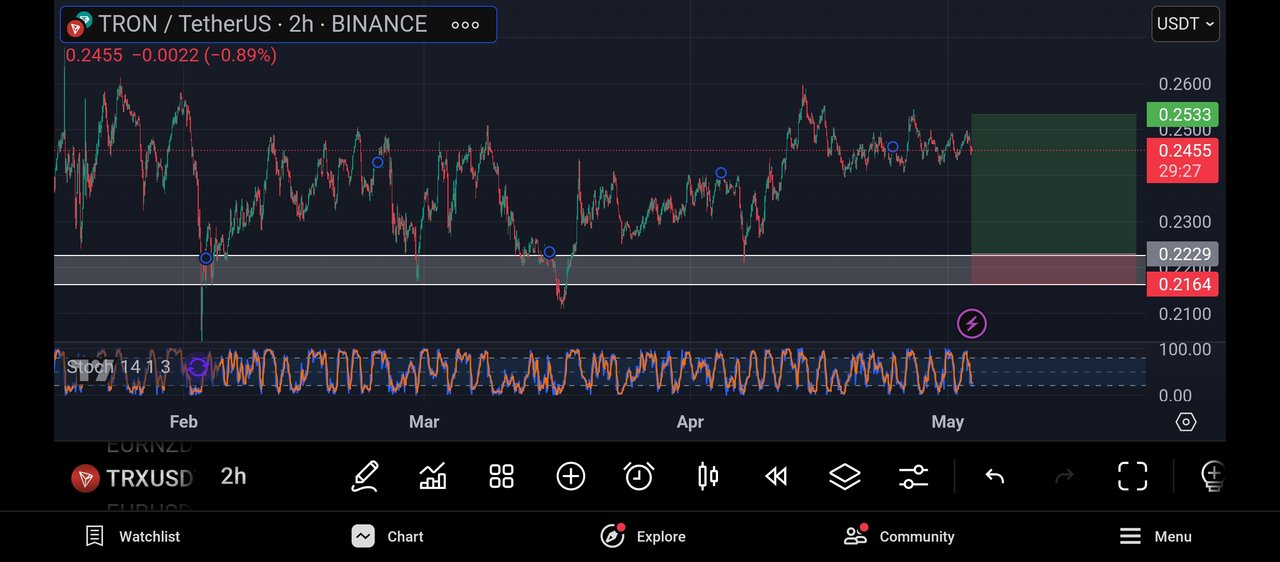The image size is (1280, 562).
Task: Open the chart type icon with bars and line
Action: (x=433, y=476)
